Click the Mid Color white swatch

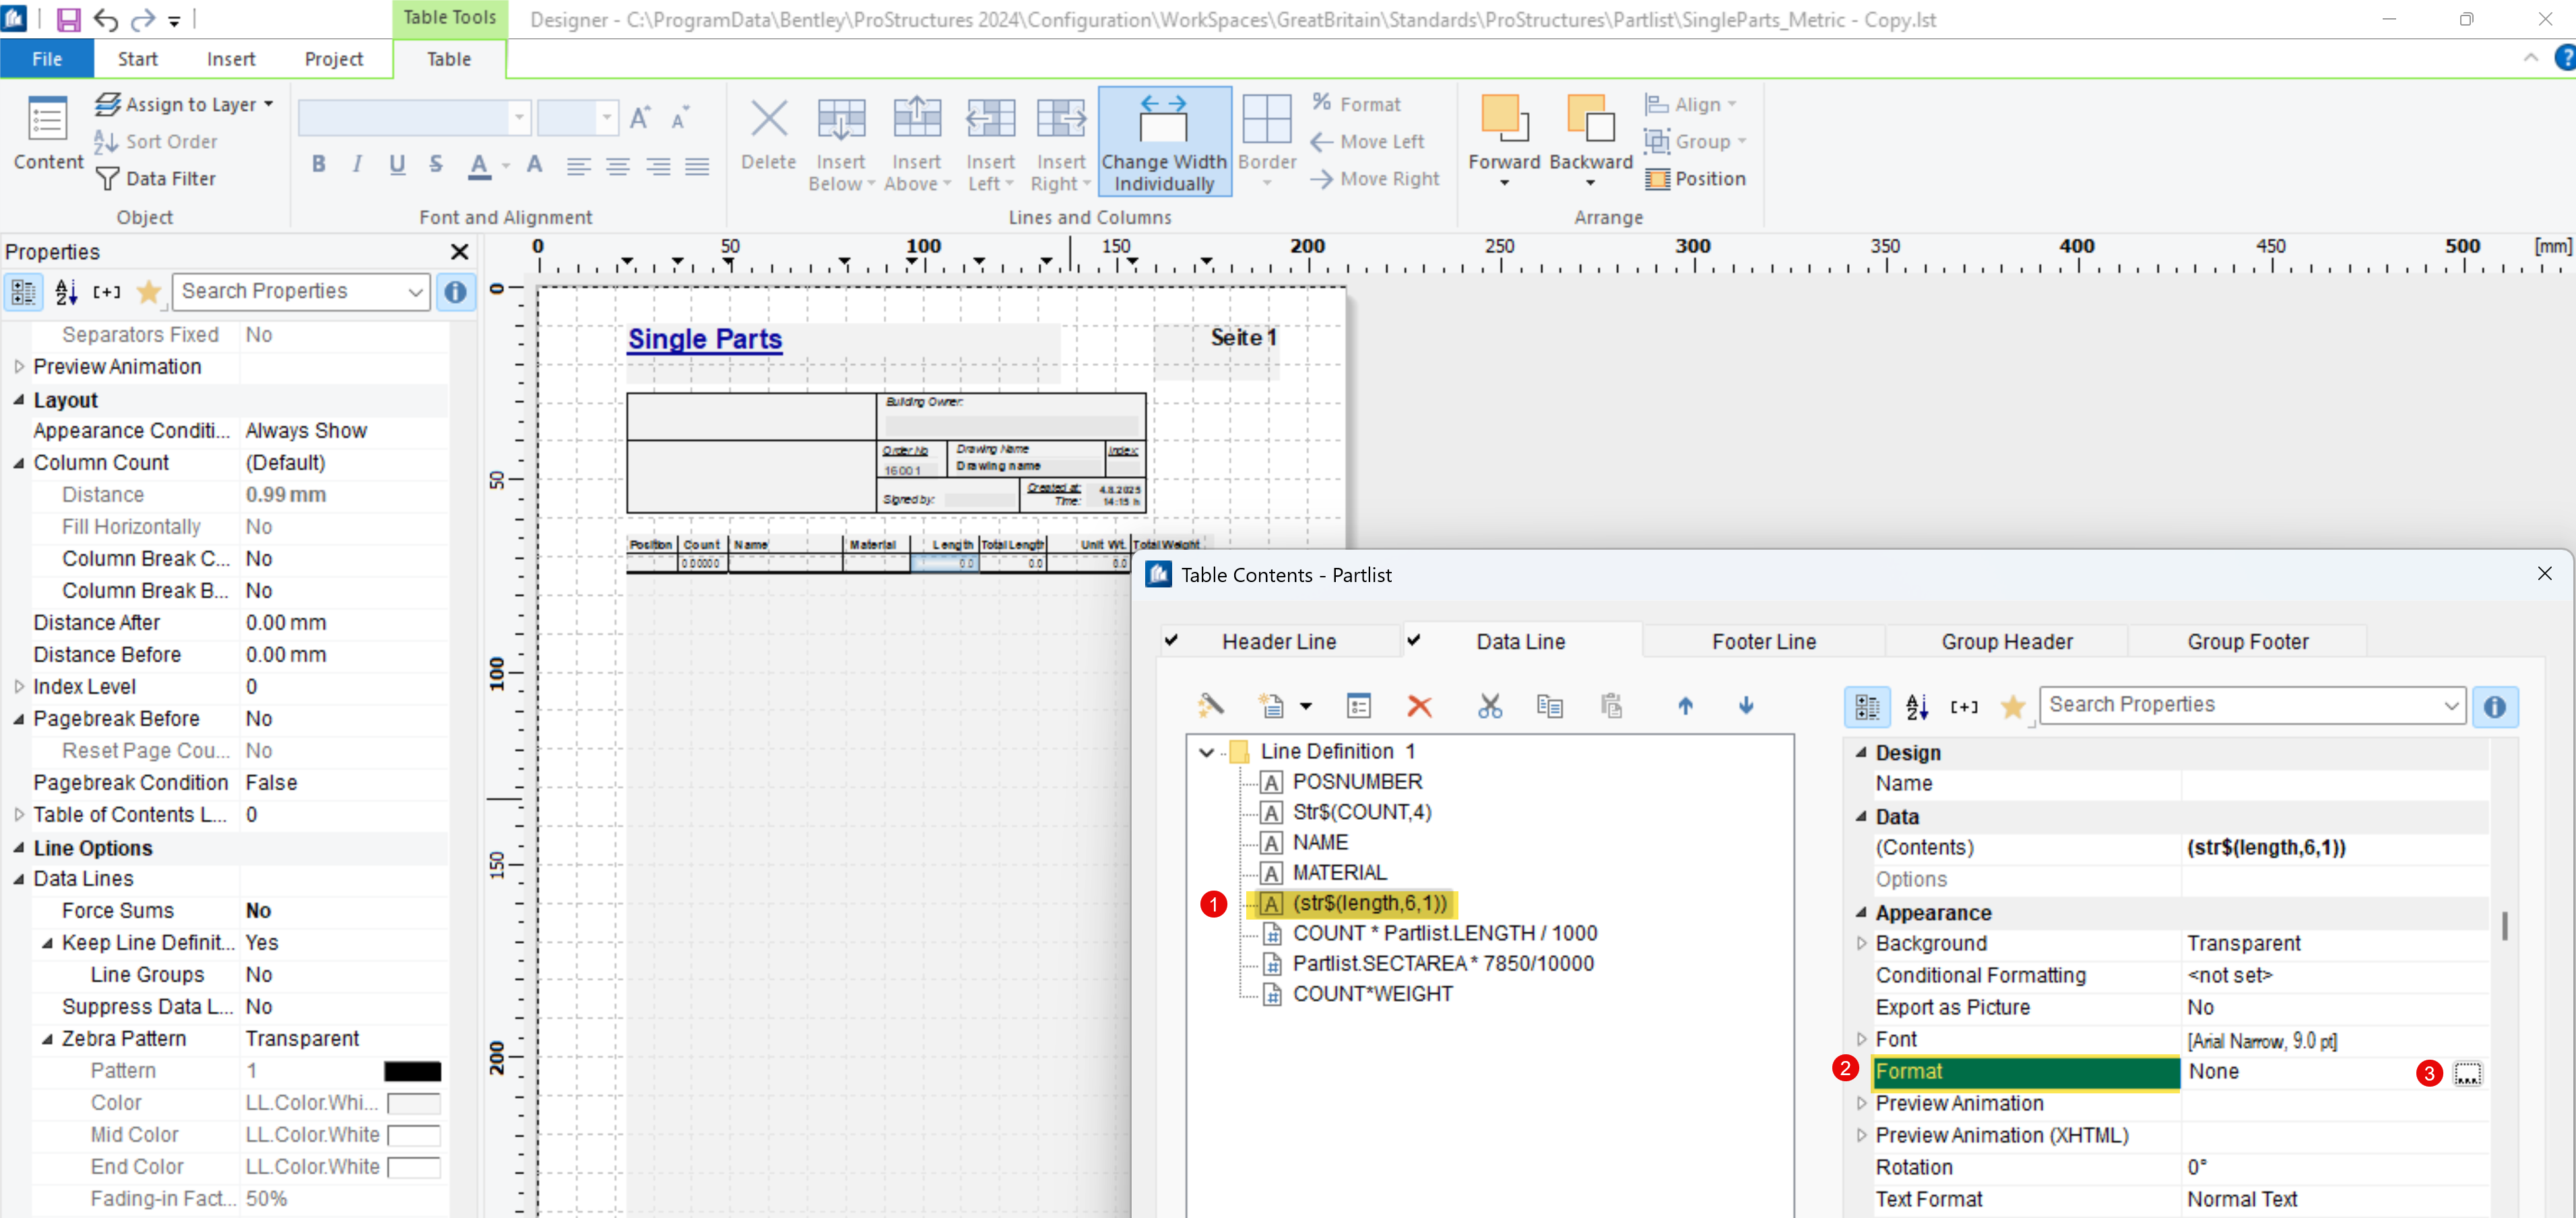(414, 1135)
